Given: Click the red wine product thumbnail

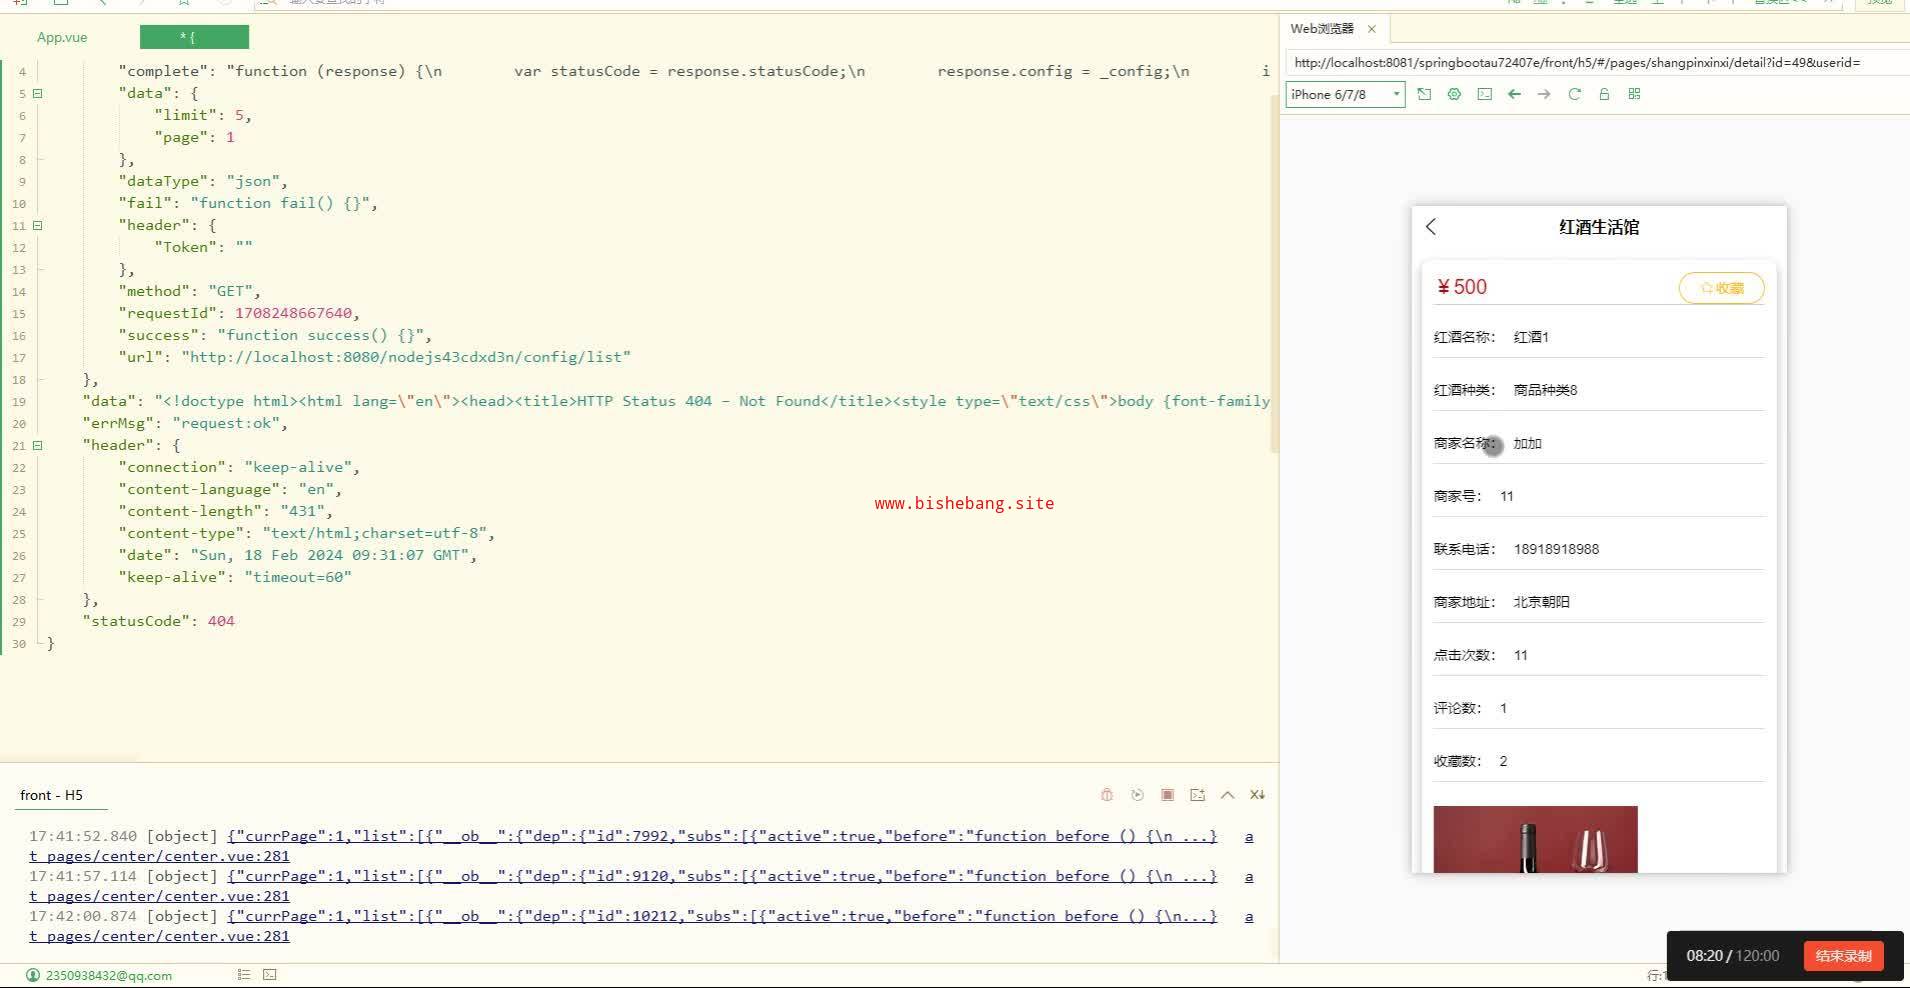Looking at the screenshot, I should [x=1535, y=839].
